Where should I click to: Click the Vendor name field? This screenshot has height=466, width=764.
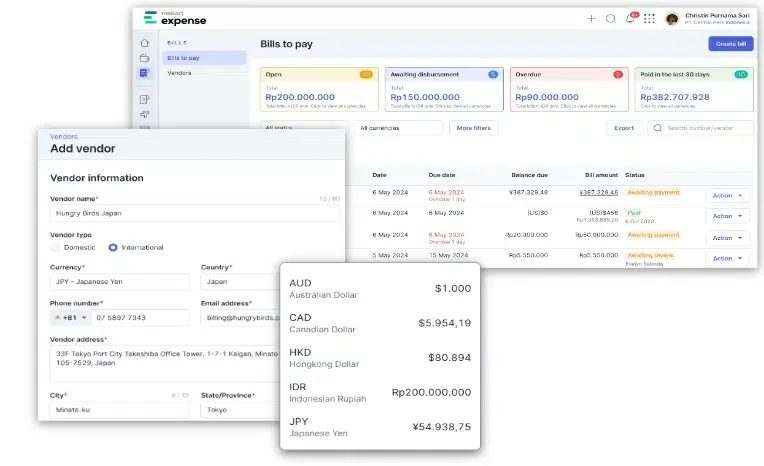[195, 214]
